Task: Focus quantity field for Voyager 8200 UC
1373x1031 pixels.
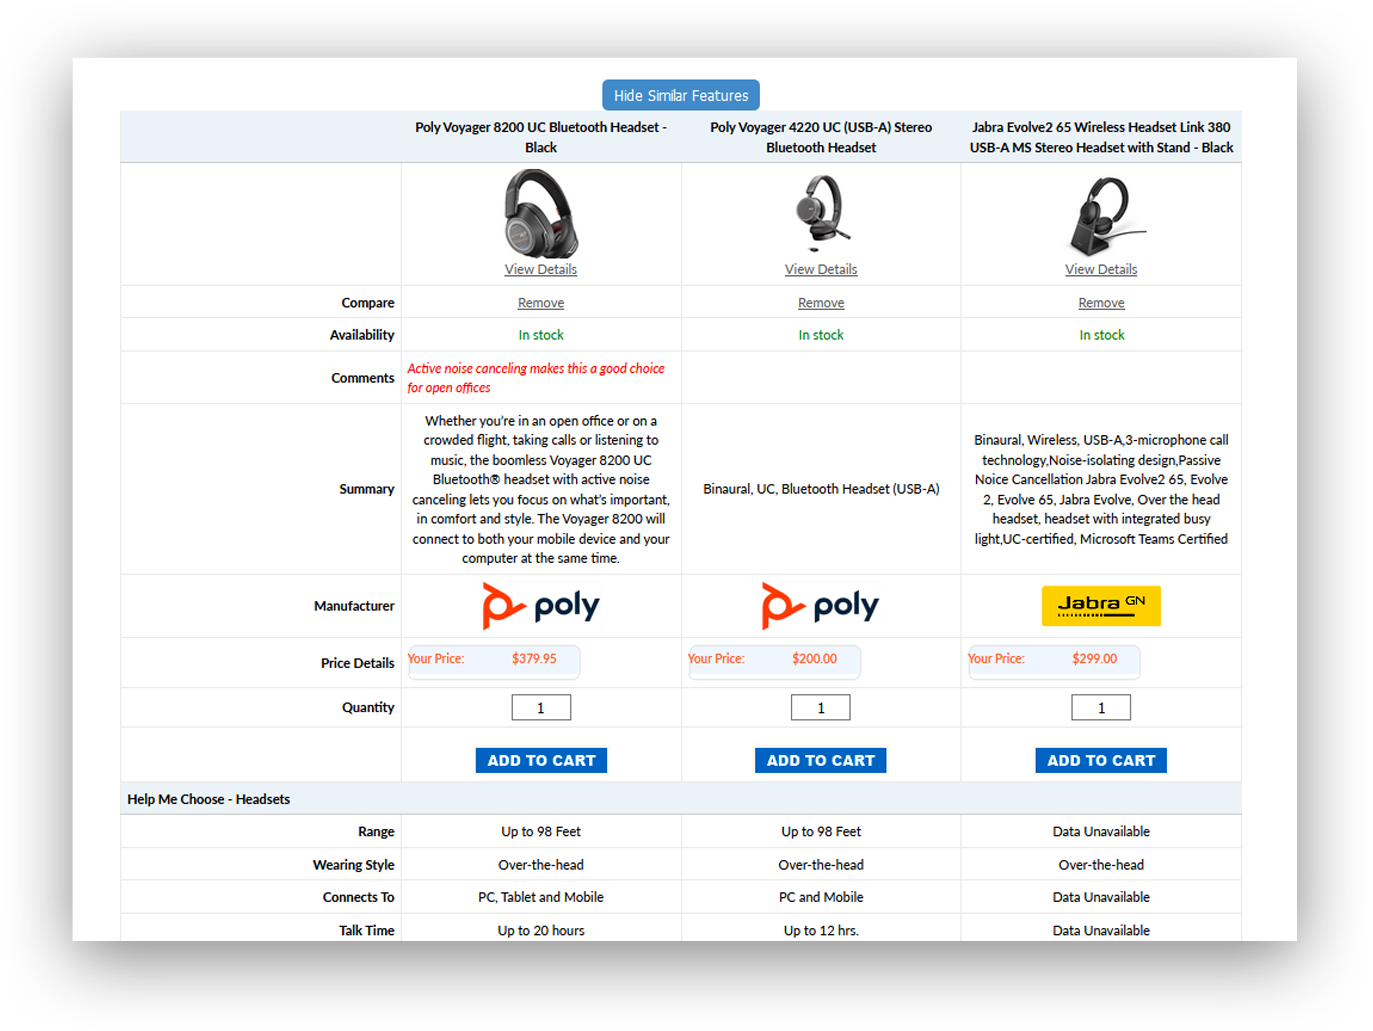Action: (x=541, y=708)
